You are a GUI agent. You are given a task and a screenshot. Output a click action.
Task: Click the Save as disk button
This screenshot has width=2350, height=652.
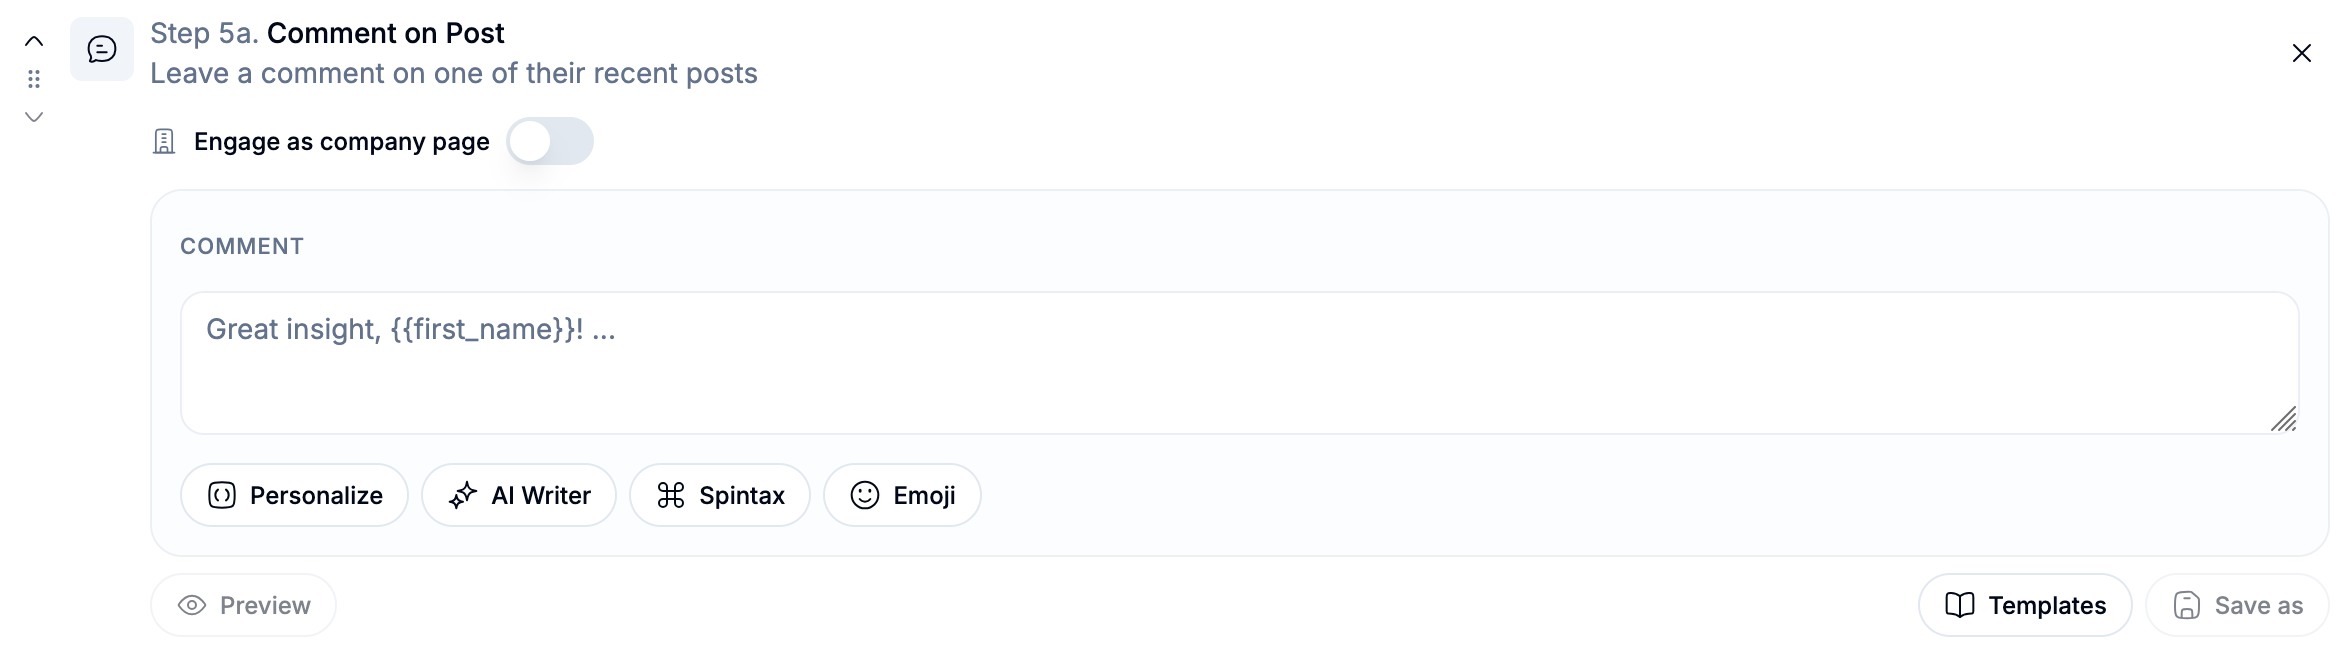tap(2238, 605)
